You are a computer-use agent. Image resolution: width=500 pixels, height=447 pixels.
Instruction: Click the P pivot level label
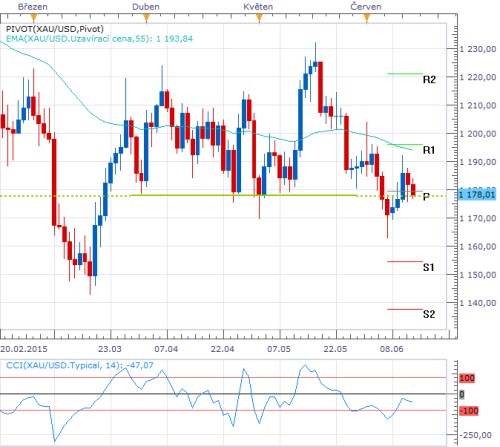(x=426, y=197)
